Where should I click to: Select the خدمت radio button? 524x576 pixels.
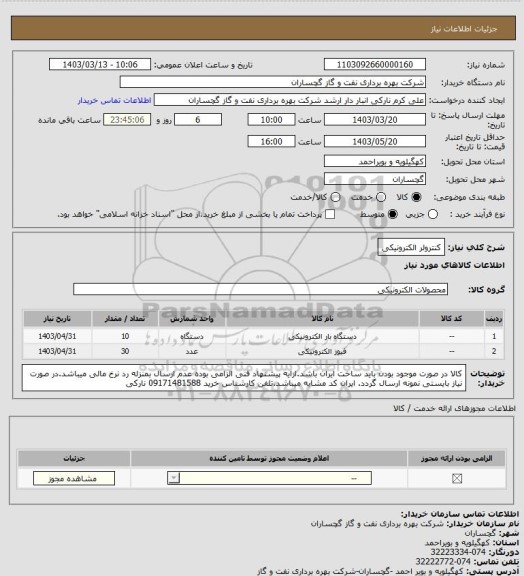(381, 197)
